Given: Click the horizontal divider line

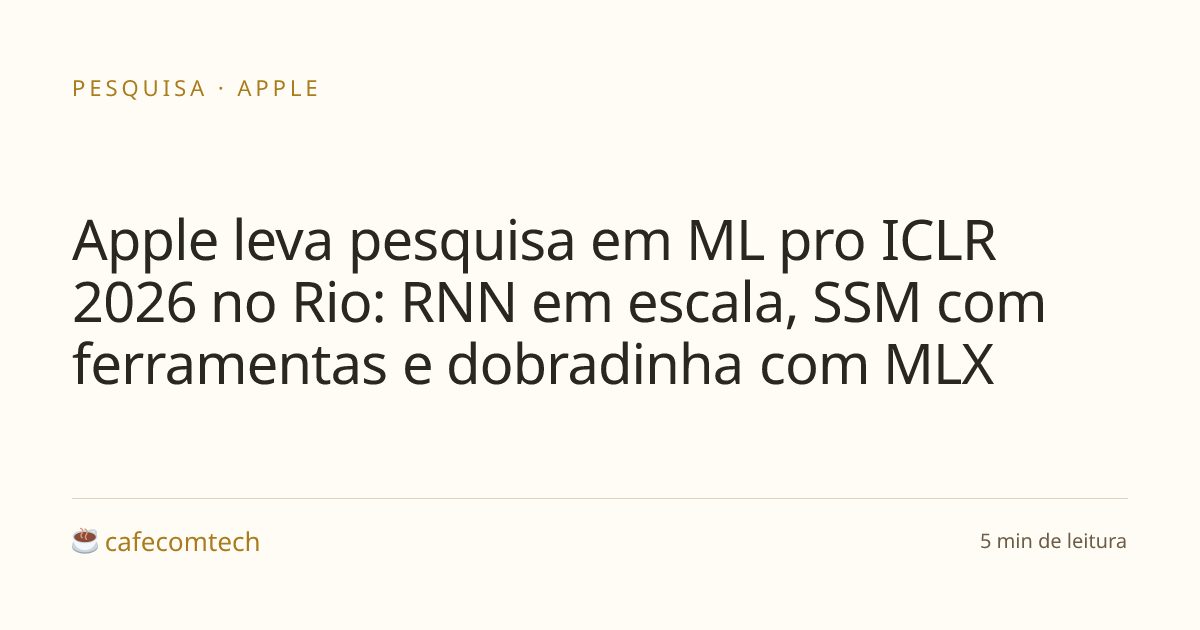Looking at the screenshot, I should tap(600, 498).
